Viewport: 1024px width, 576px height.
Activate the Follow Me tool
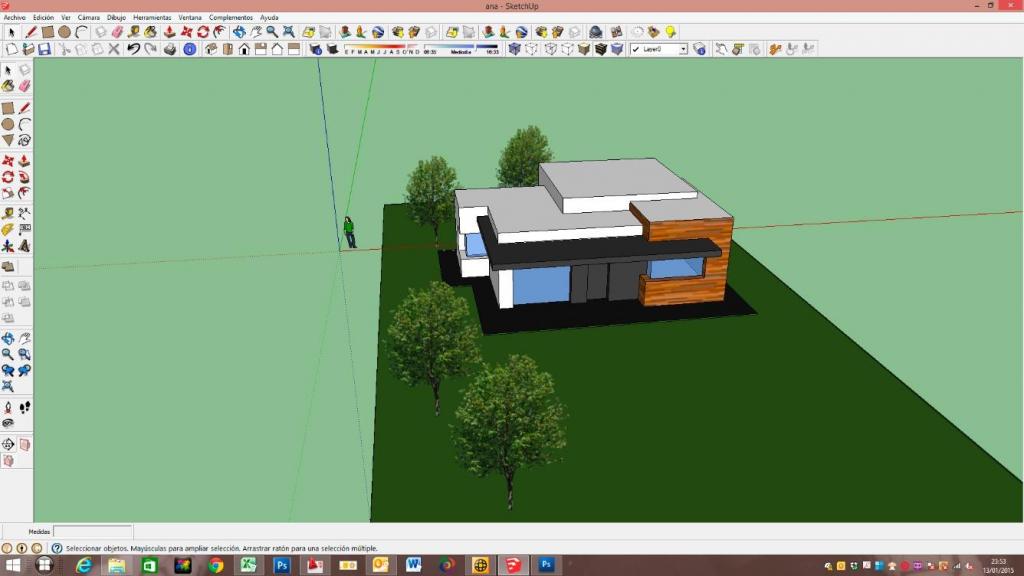point(24,177)
